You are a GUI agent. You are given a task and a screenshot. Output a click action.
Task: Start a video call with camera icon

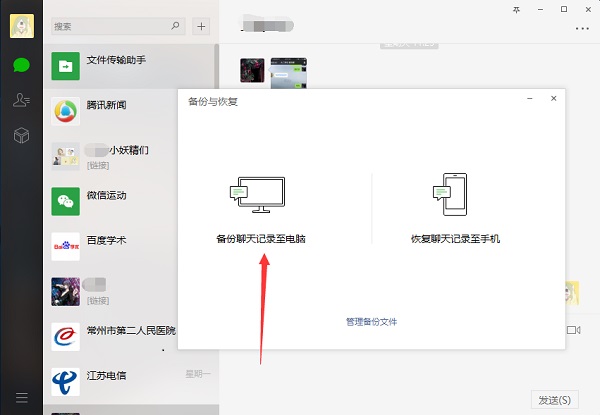click(x=573, y=330)
